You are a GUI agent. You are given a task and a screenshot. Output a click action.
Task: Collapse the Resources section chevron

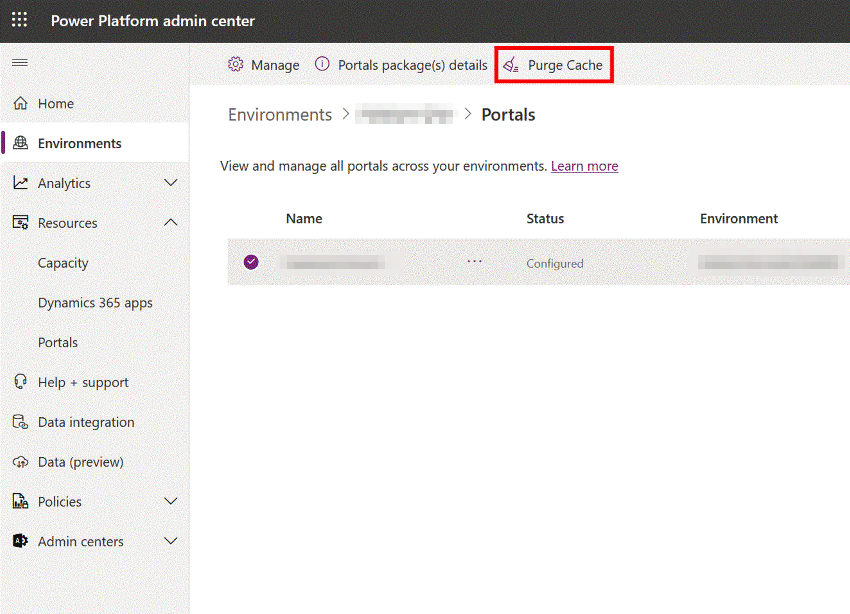pos(171,223)
